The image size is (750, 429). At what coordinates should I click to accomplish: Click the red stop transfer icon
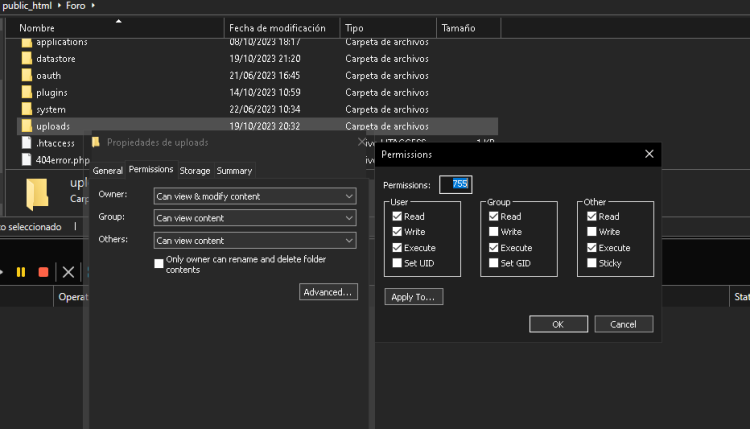(43, 271)
